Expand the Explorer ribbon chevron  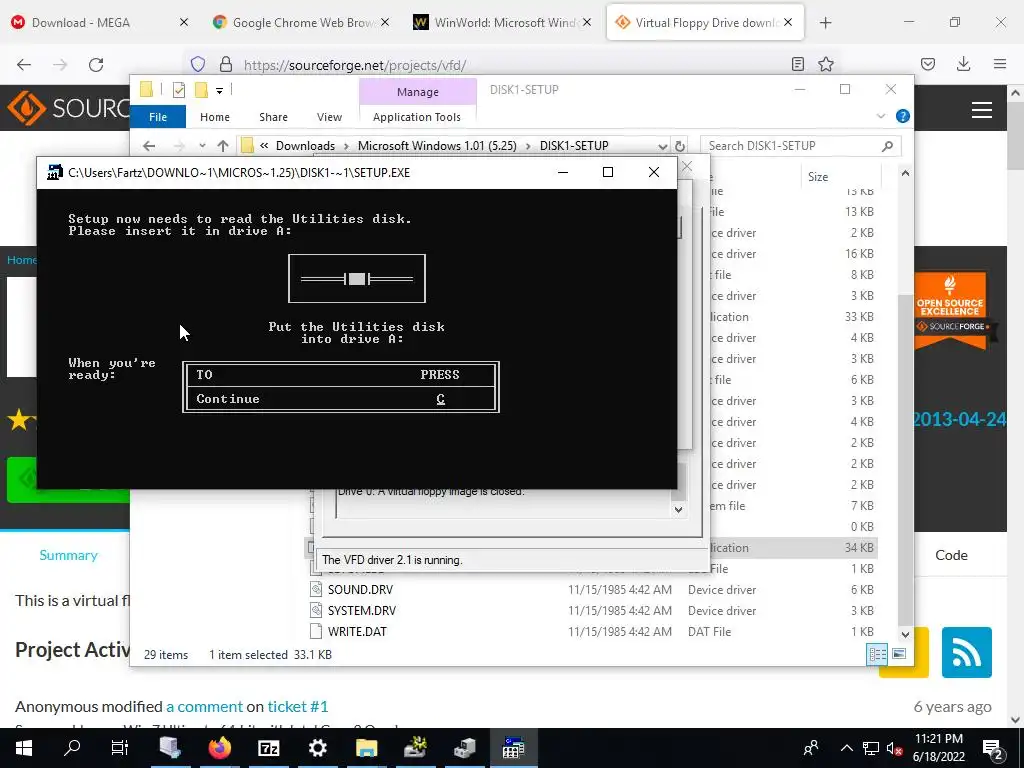(880, 116)
